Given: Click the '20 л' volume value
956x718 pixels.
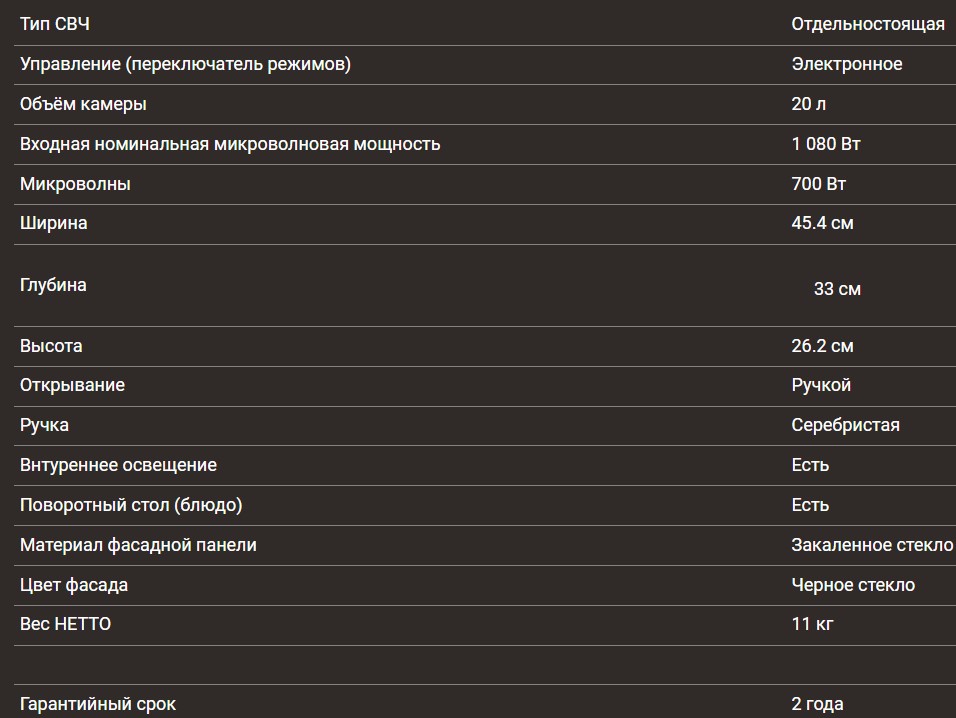Looking at the screenshot, I should (808, 104).
